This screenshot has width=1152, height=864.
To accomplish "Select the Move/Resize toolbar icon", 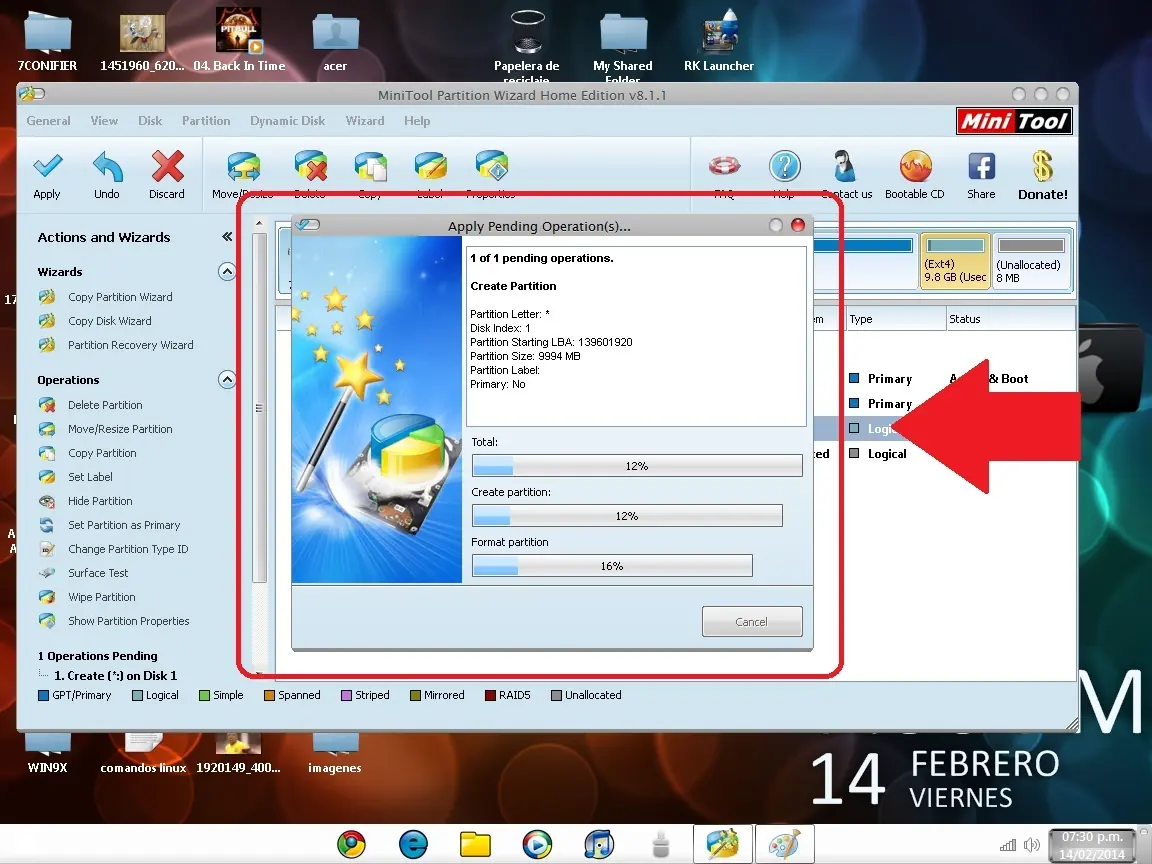I will (243, 168).
